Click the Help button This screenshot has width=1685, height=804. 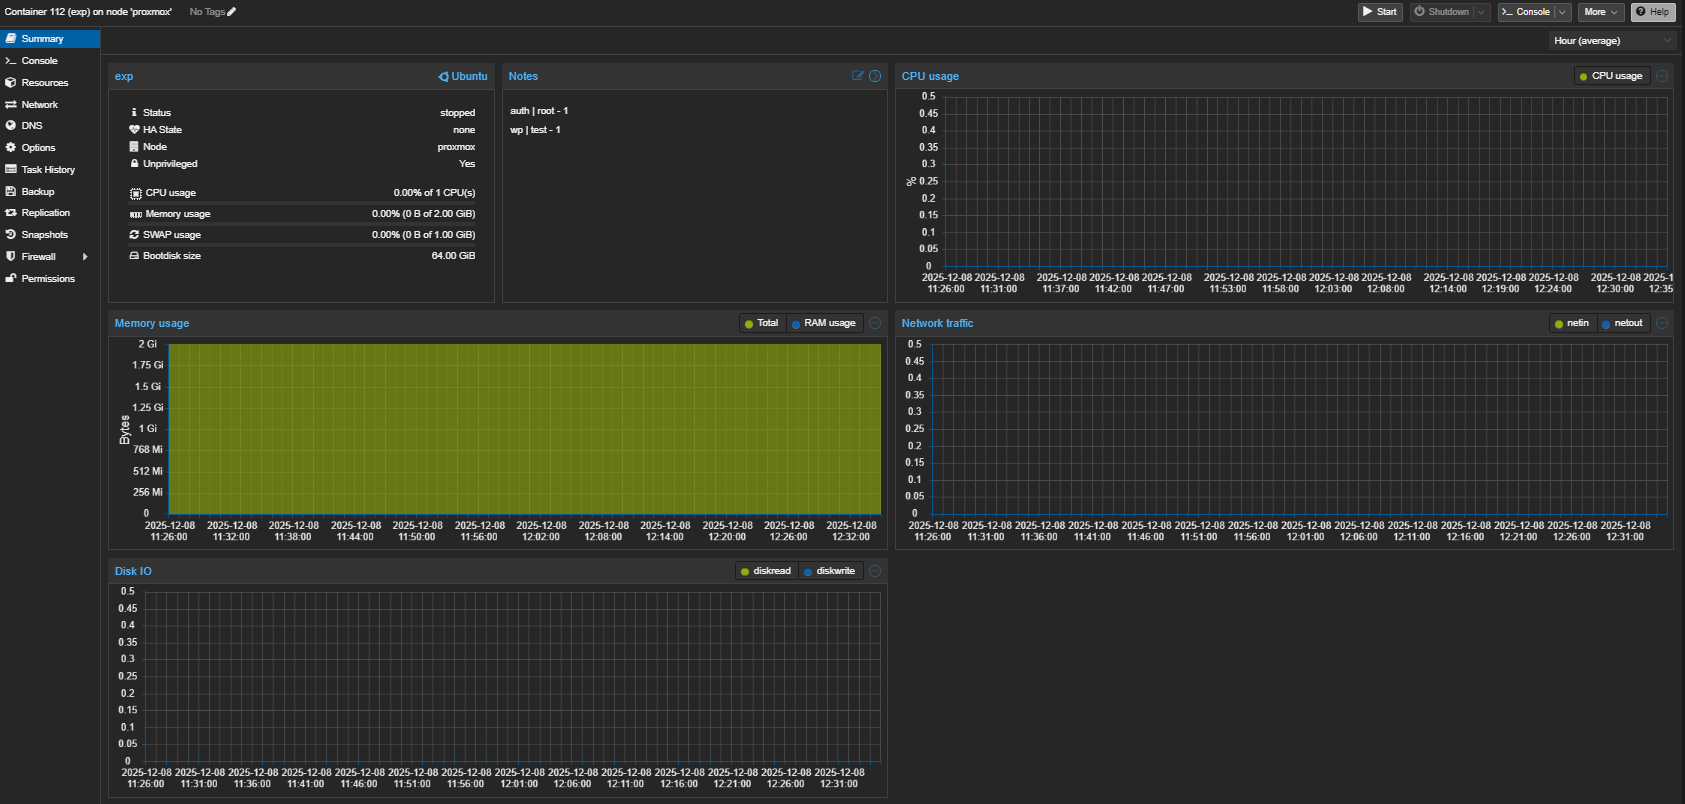coord(1653,12)
